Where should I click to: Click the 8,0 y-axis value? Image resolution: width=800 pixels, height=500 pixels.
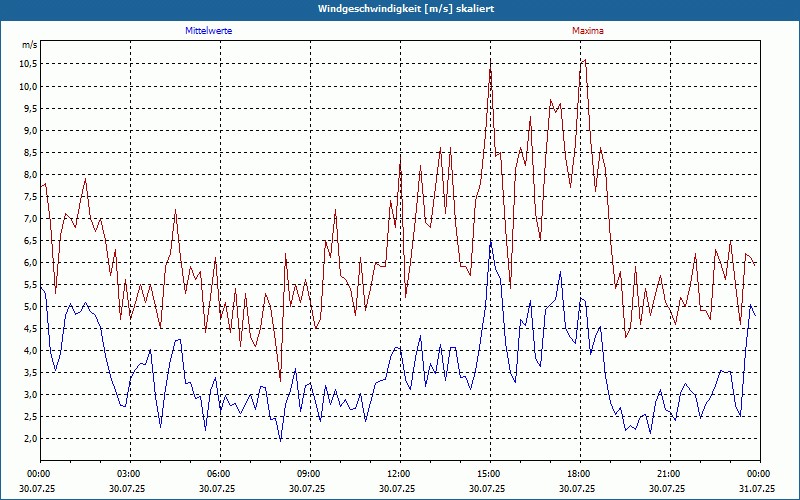click(30, 174)
